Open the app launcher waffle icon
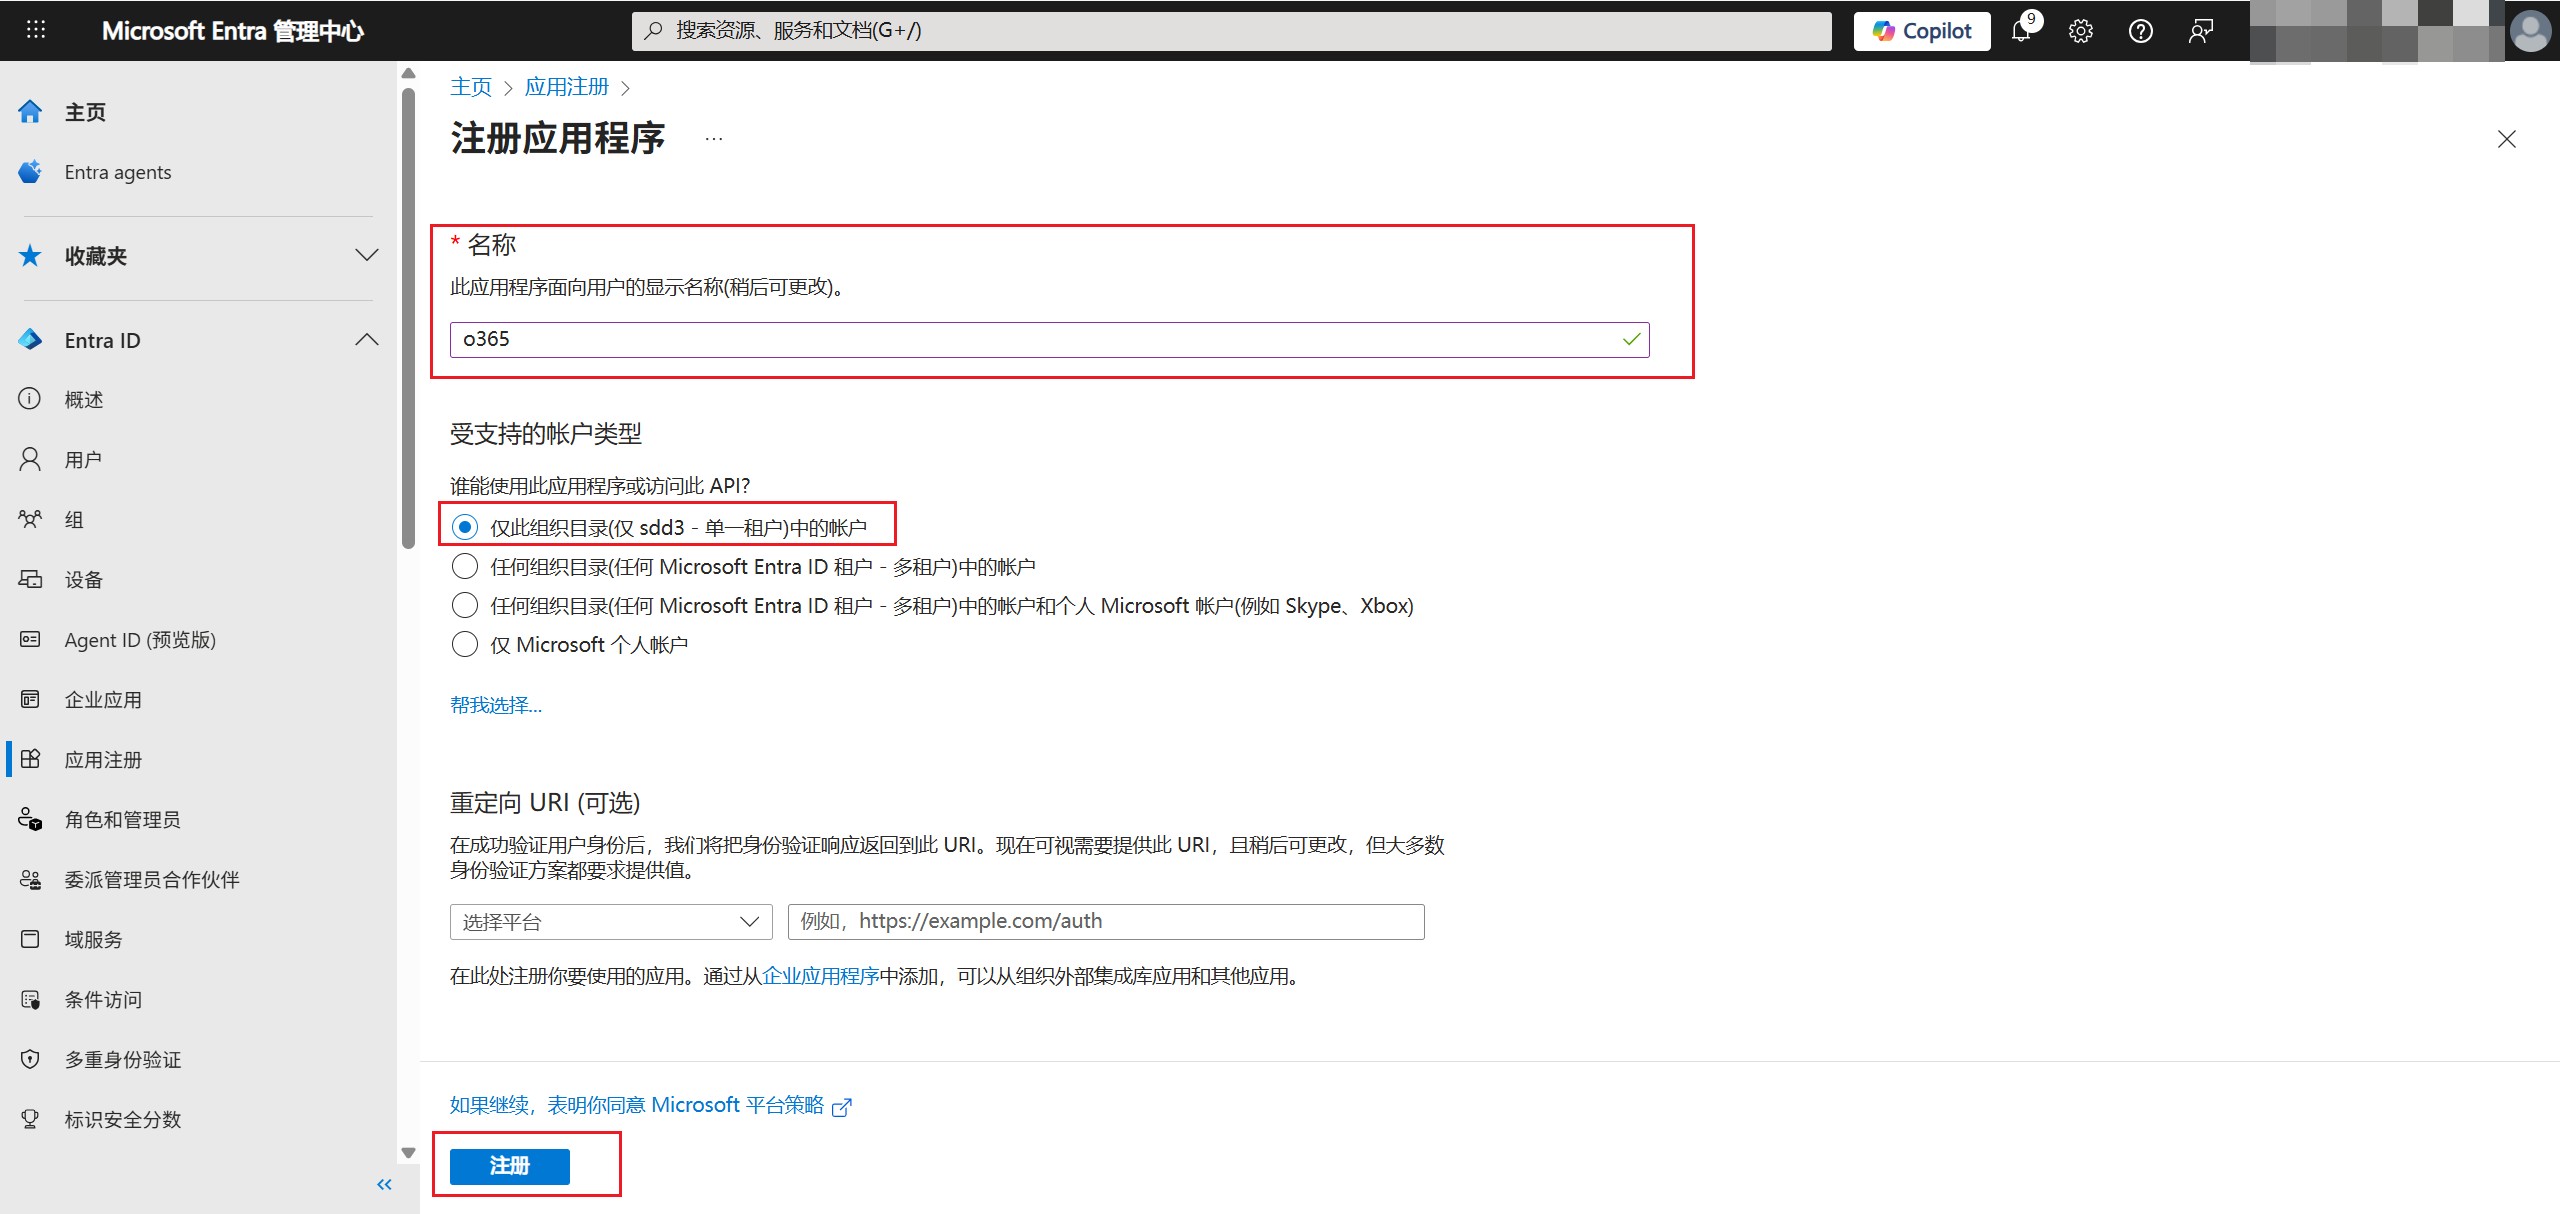Image resolution: width=2560 pixels, height=1214 pixels. [x=36, y=30]
